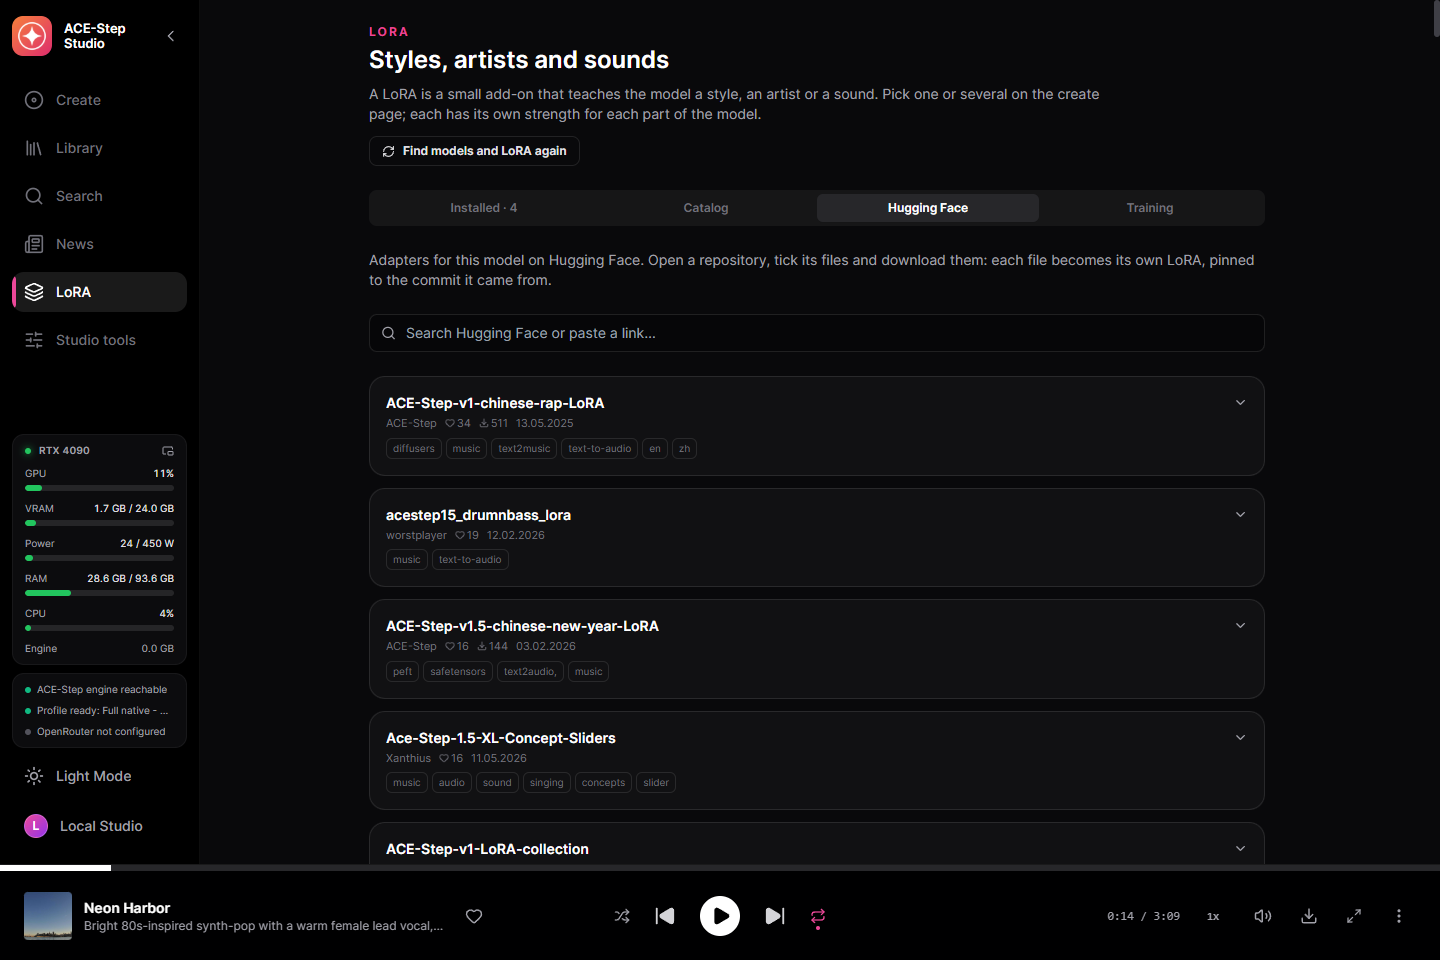Click the safetensors tag
The width and height of the screenshot is (1440, 960).
pyautogui.click(x=458, y=672)
